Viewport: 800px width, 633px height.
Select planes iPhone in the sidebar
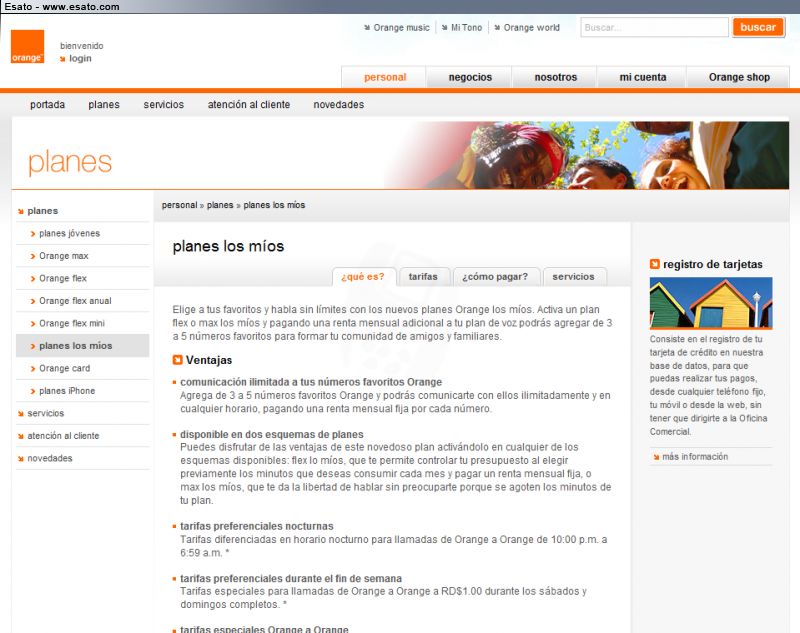coord(83,391)
